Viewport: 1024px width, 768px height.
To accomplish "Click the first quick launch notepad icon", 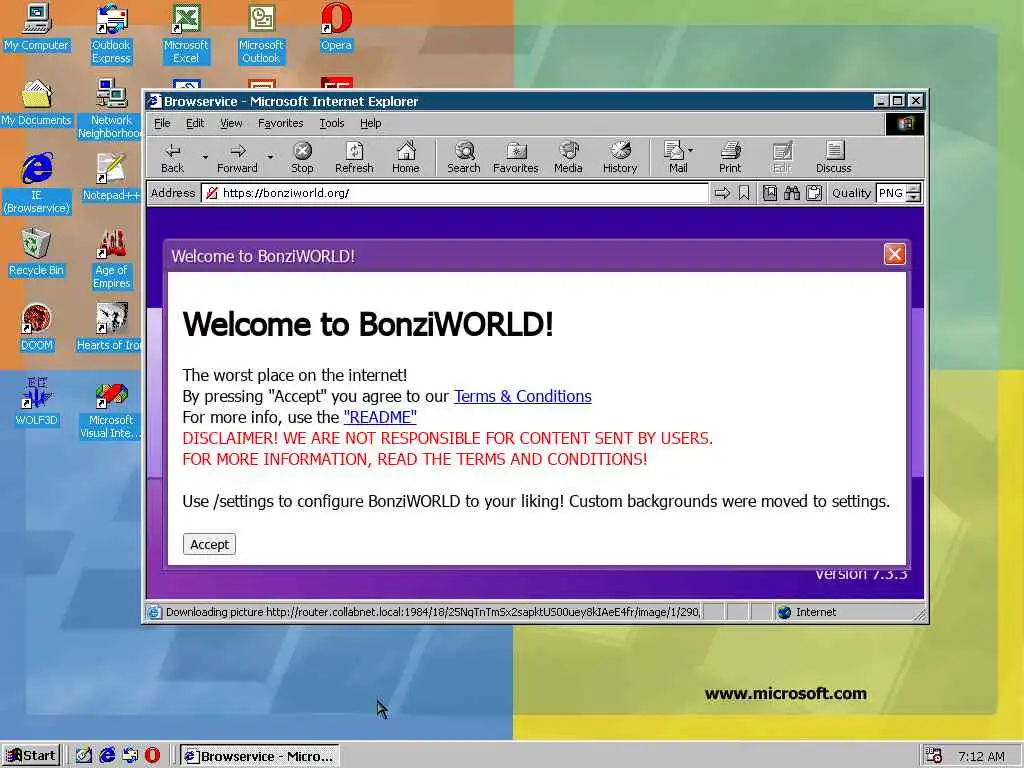I will [x=84, y=756].
